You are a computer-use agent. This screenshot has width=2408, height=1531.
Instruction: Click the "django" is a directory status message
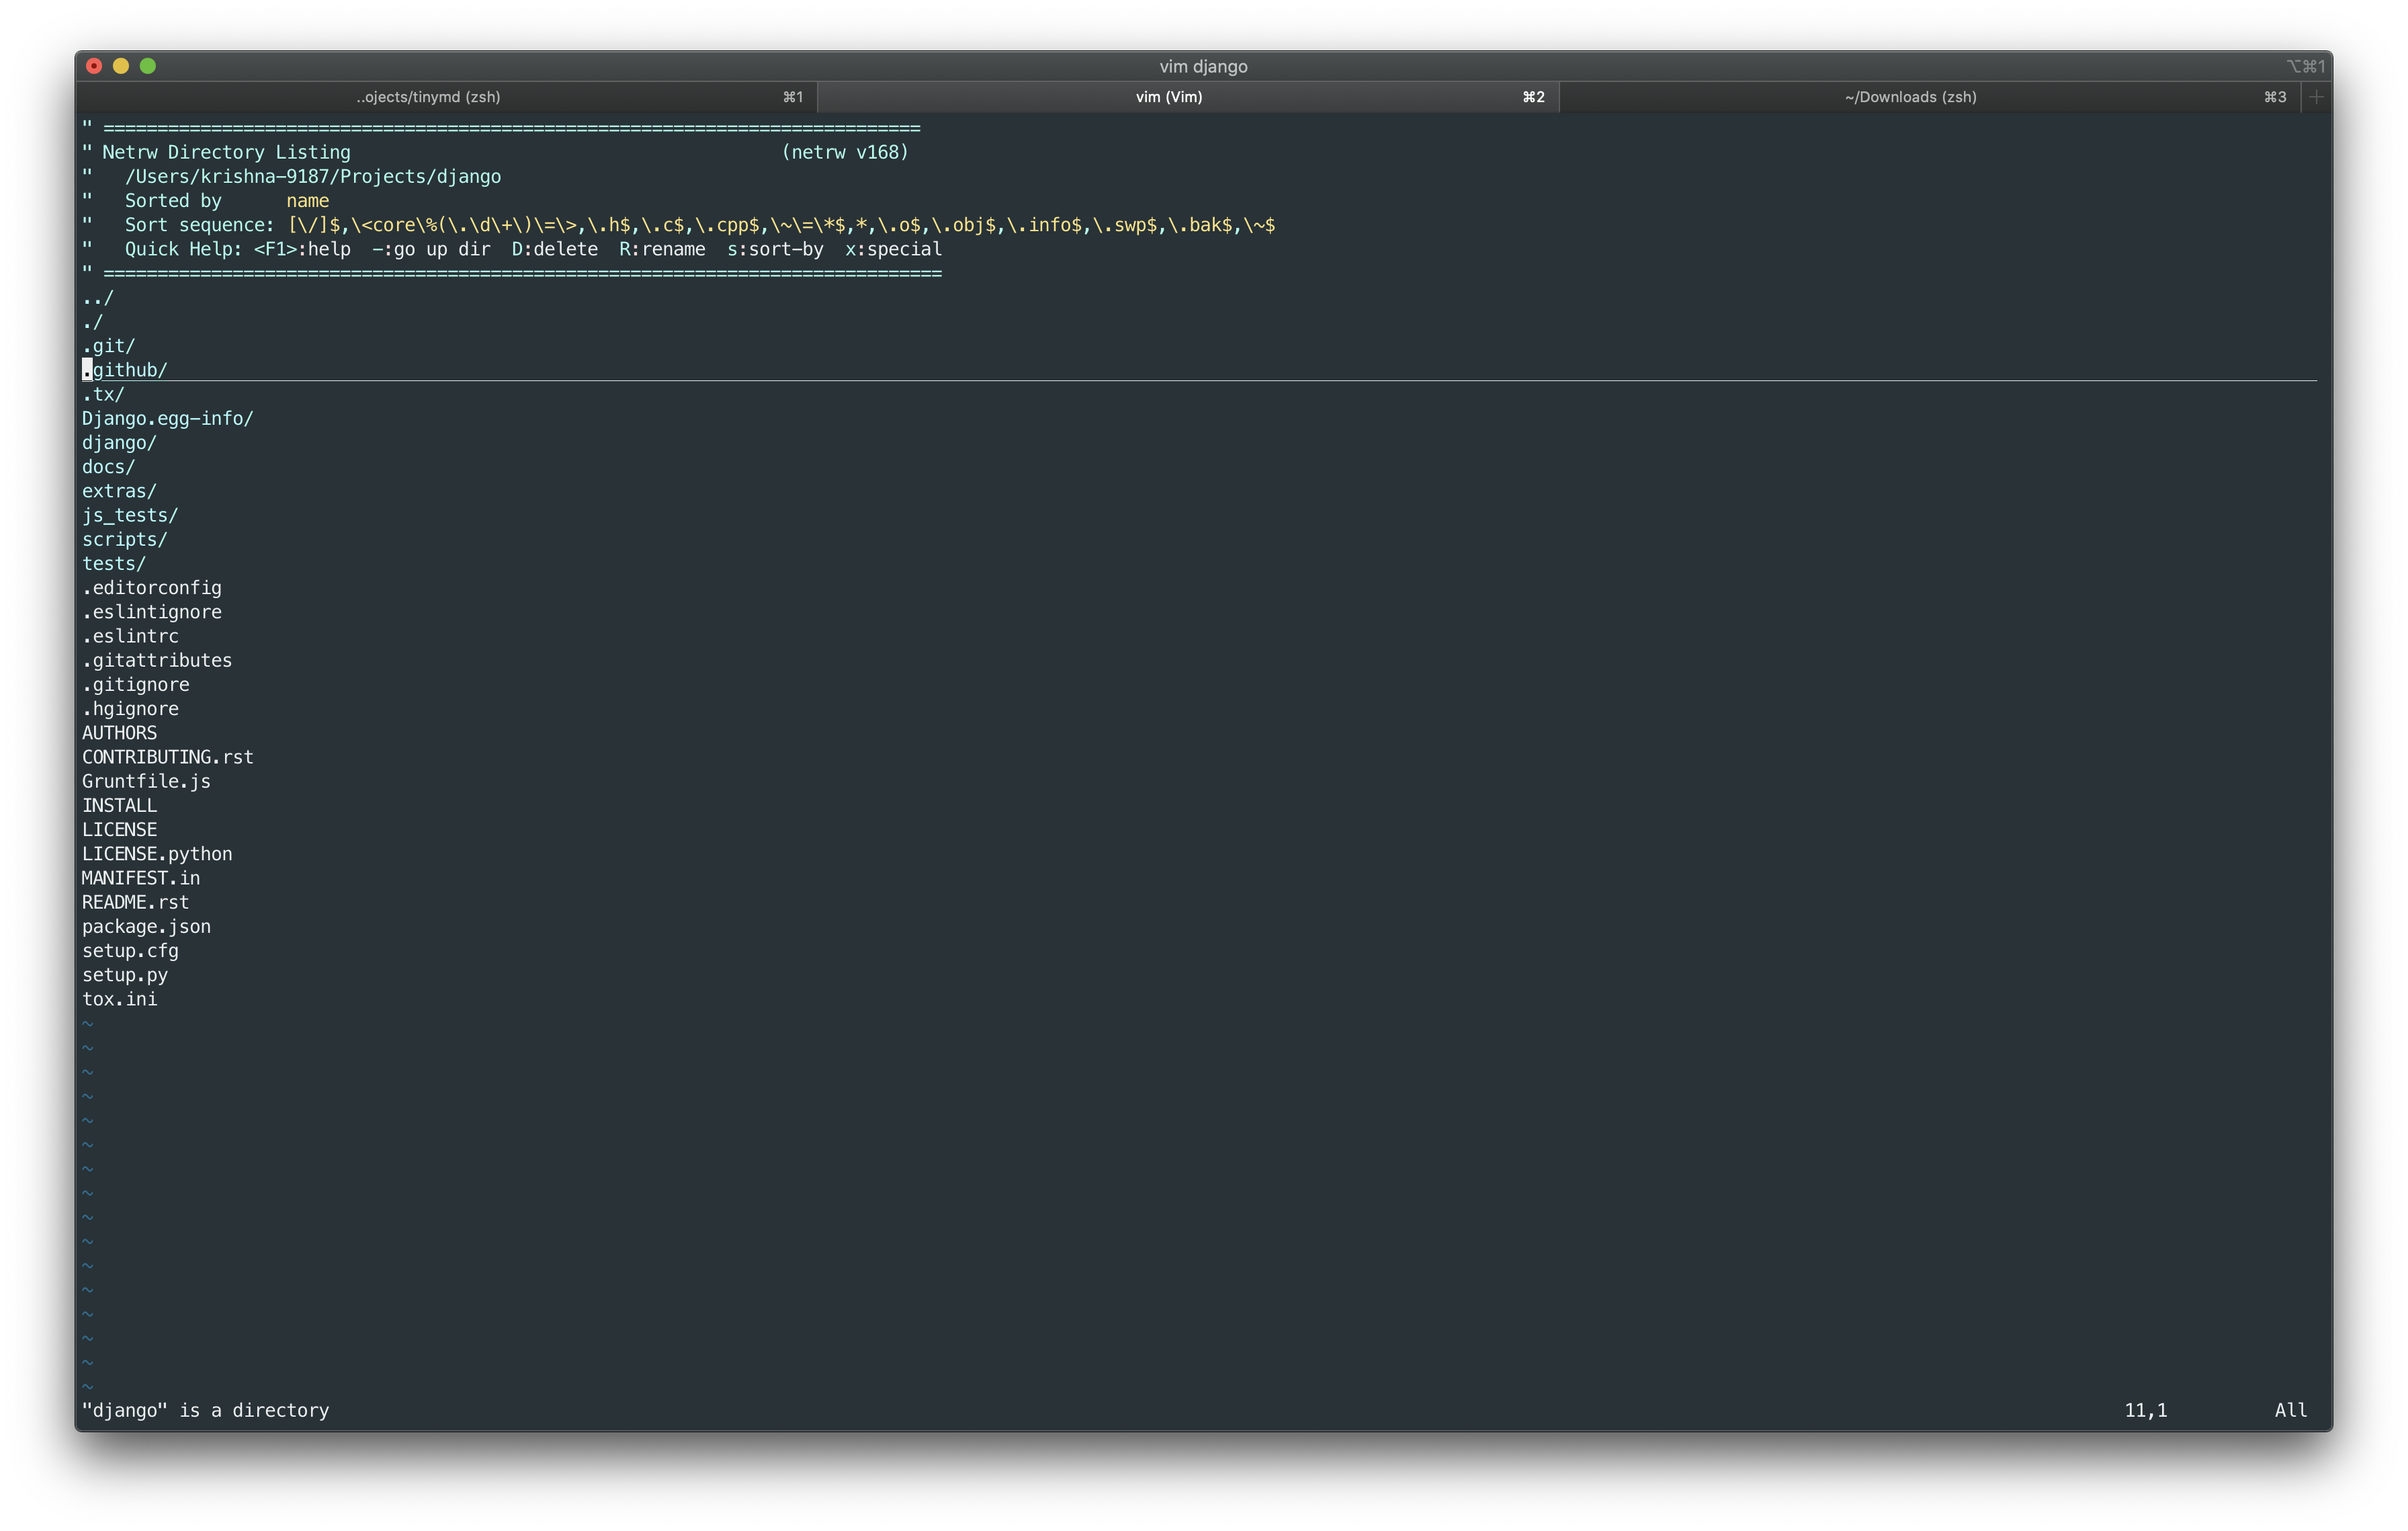(x=205, y=1410)
